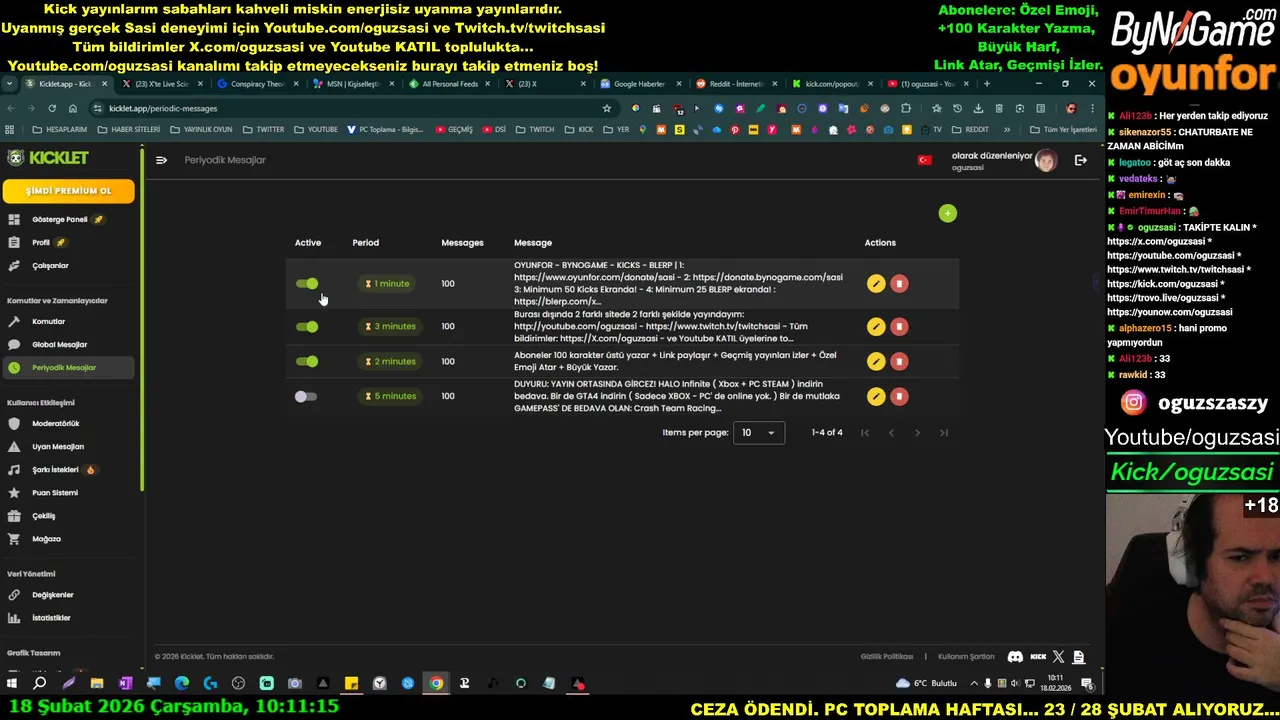
Task: Switch to the Reddit browser tab
Action: click(x=735, y=84)
